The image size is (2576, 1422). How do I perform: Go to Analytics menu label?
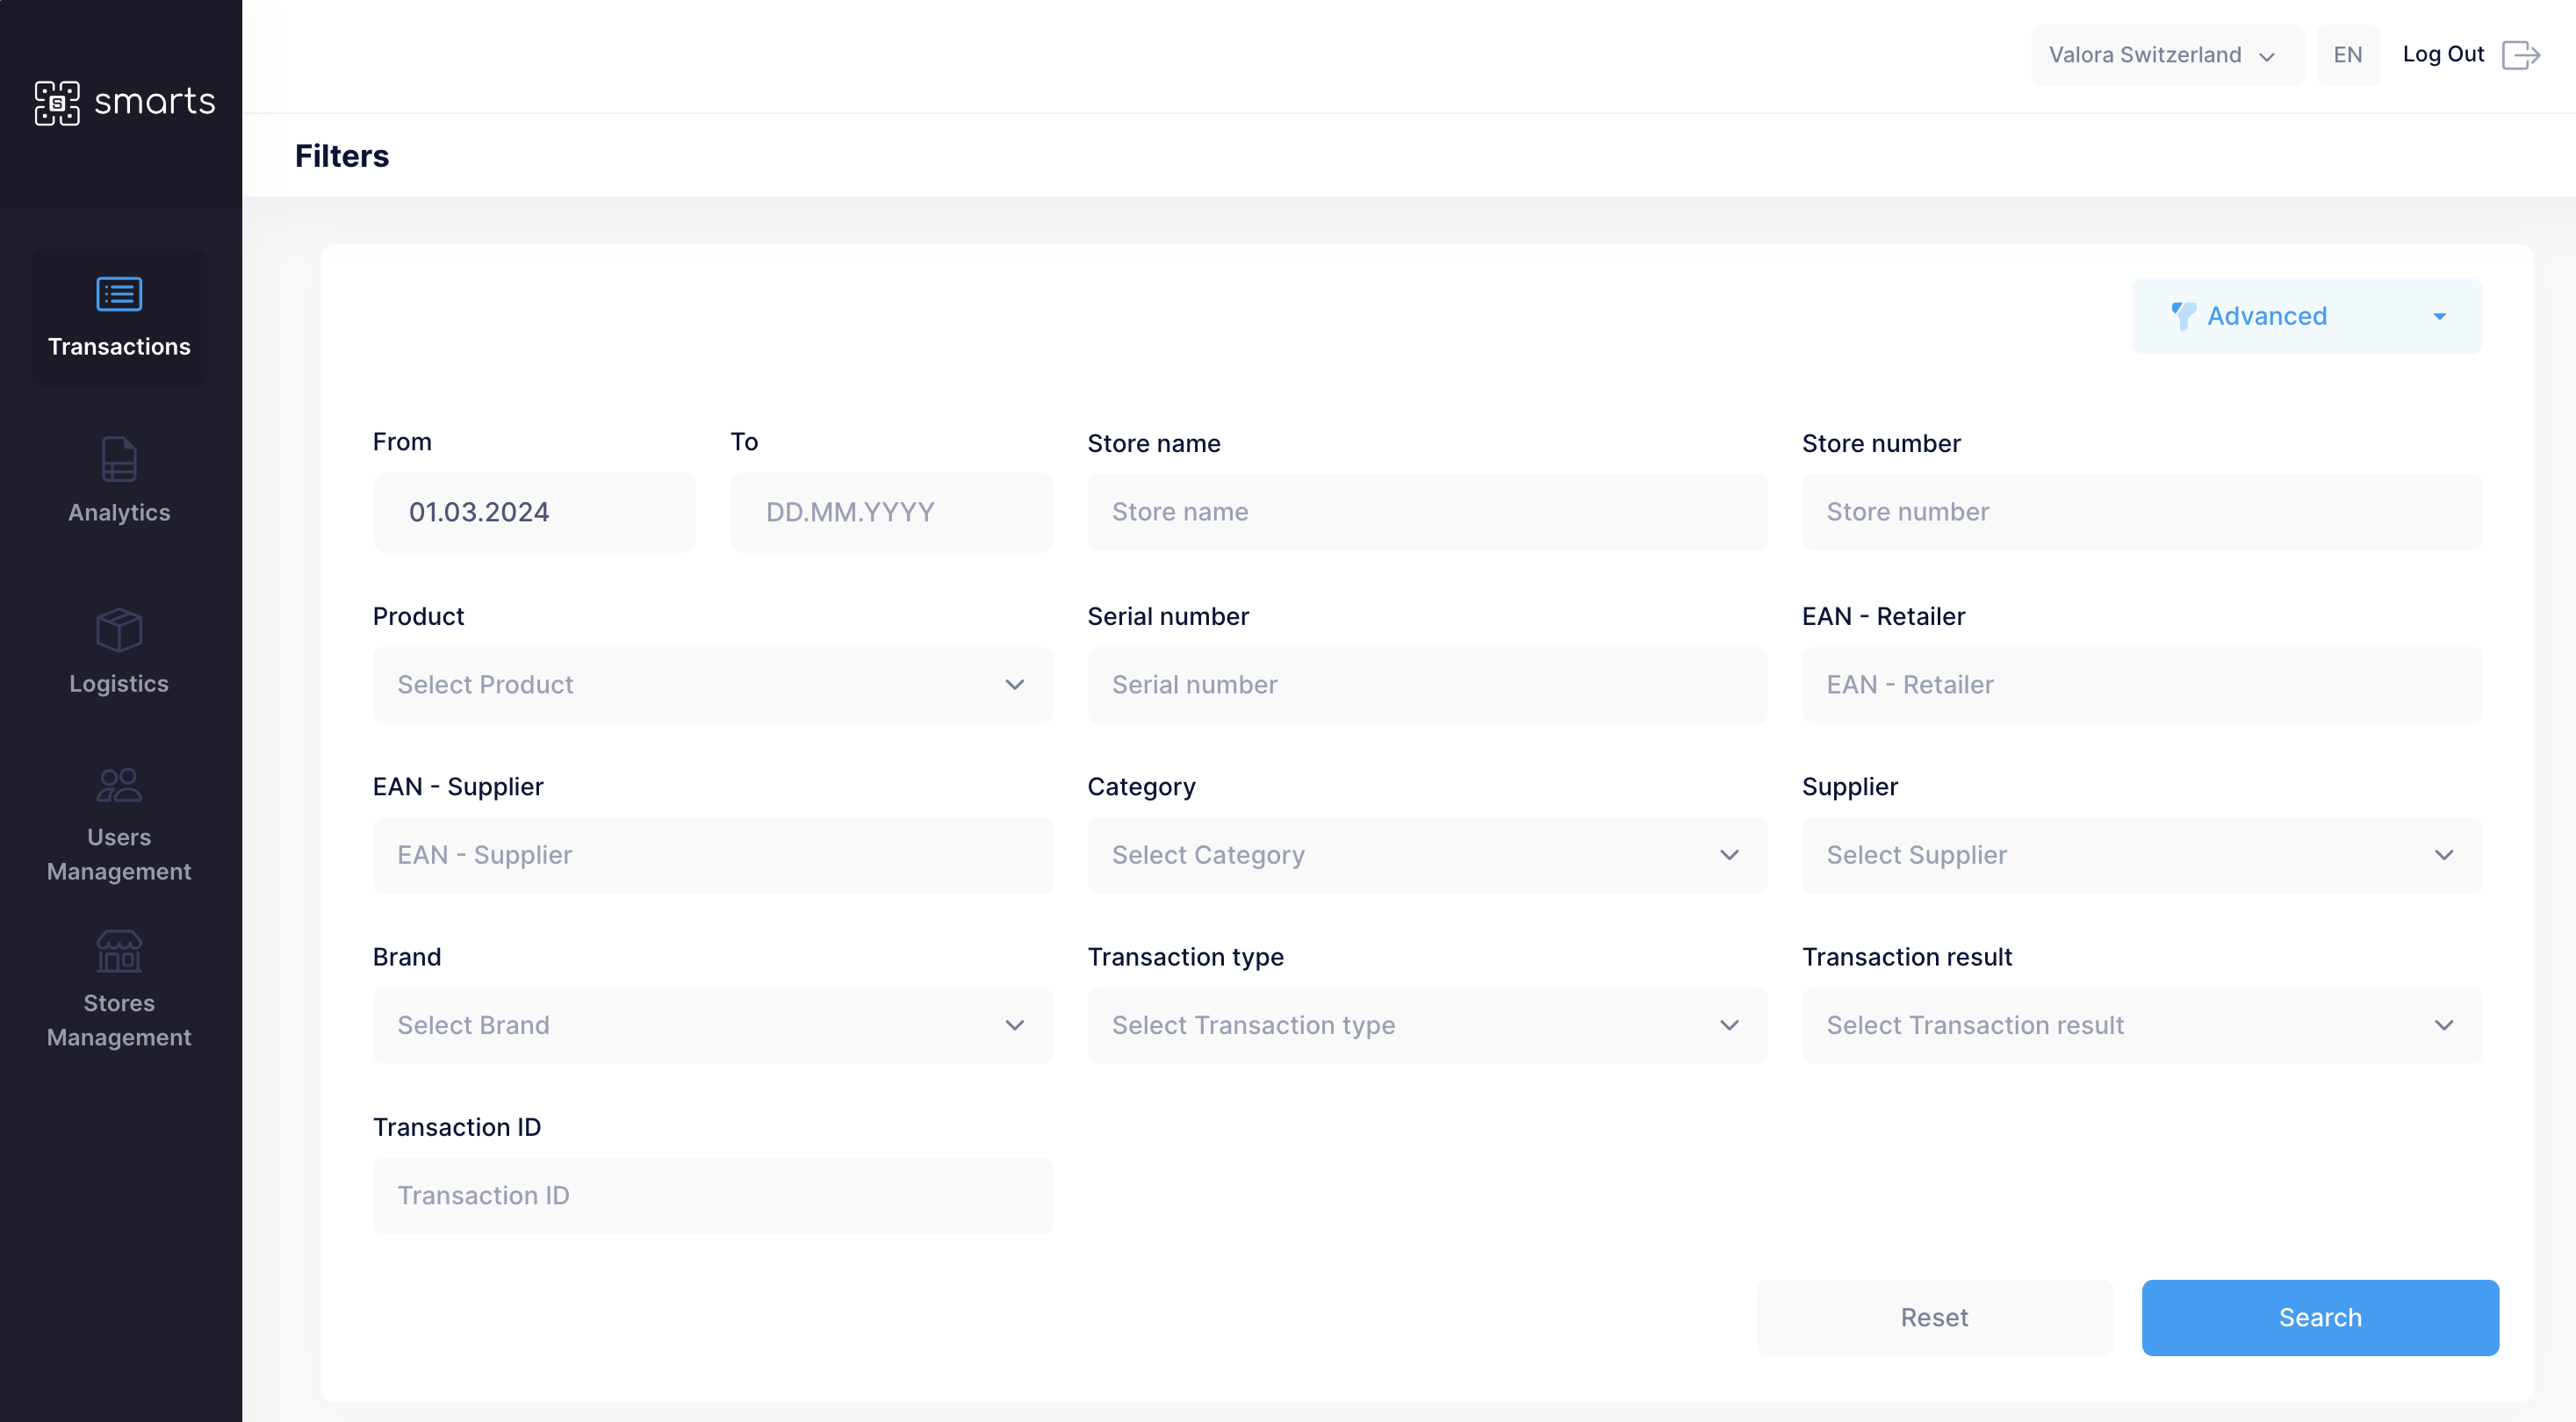click(119, 512)
